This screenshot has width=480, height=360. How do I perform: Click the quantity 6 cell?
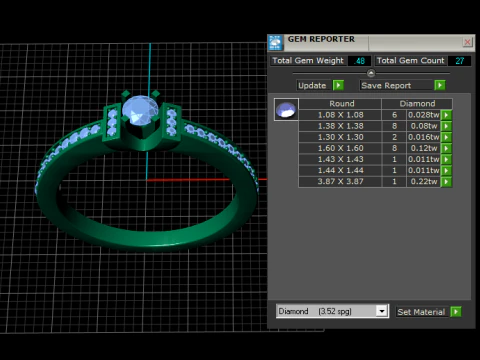(394, 115)
